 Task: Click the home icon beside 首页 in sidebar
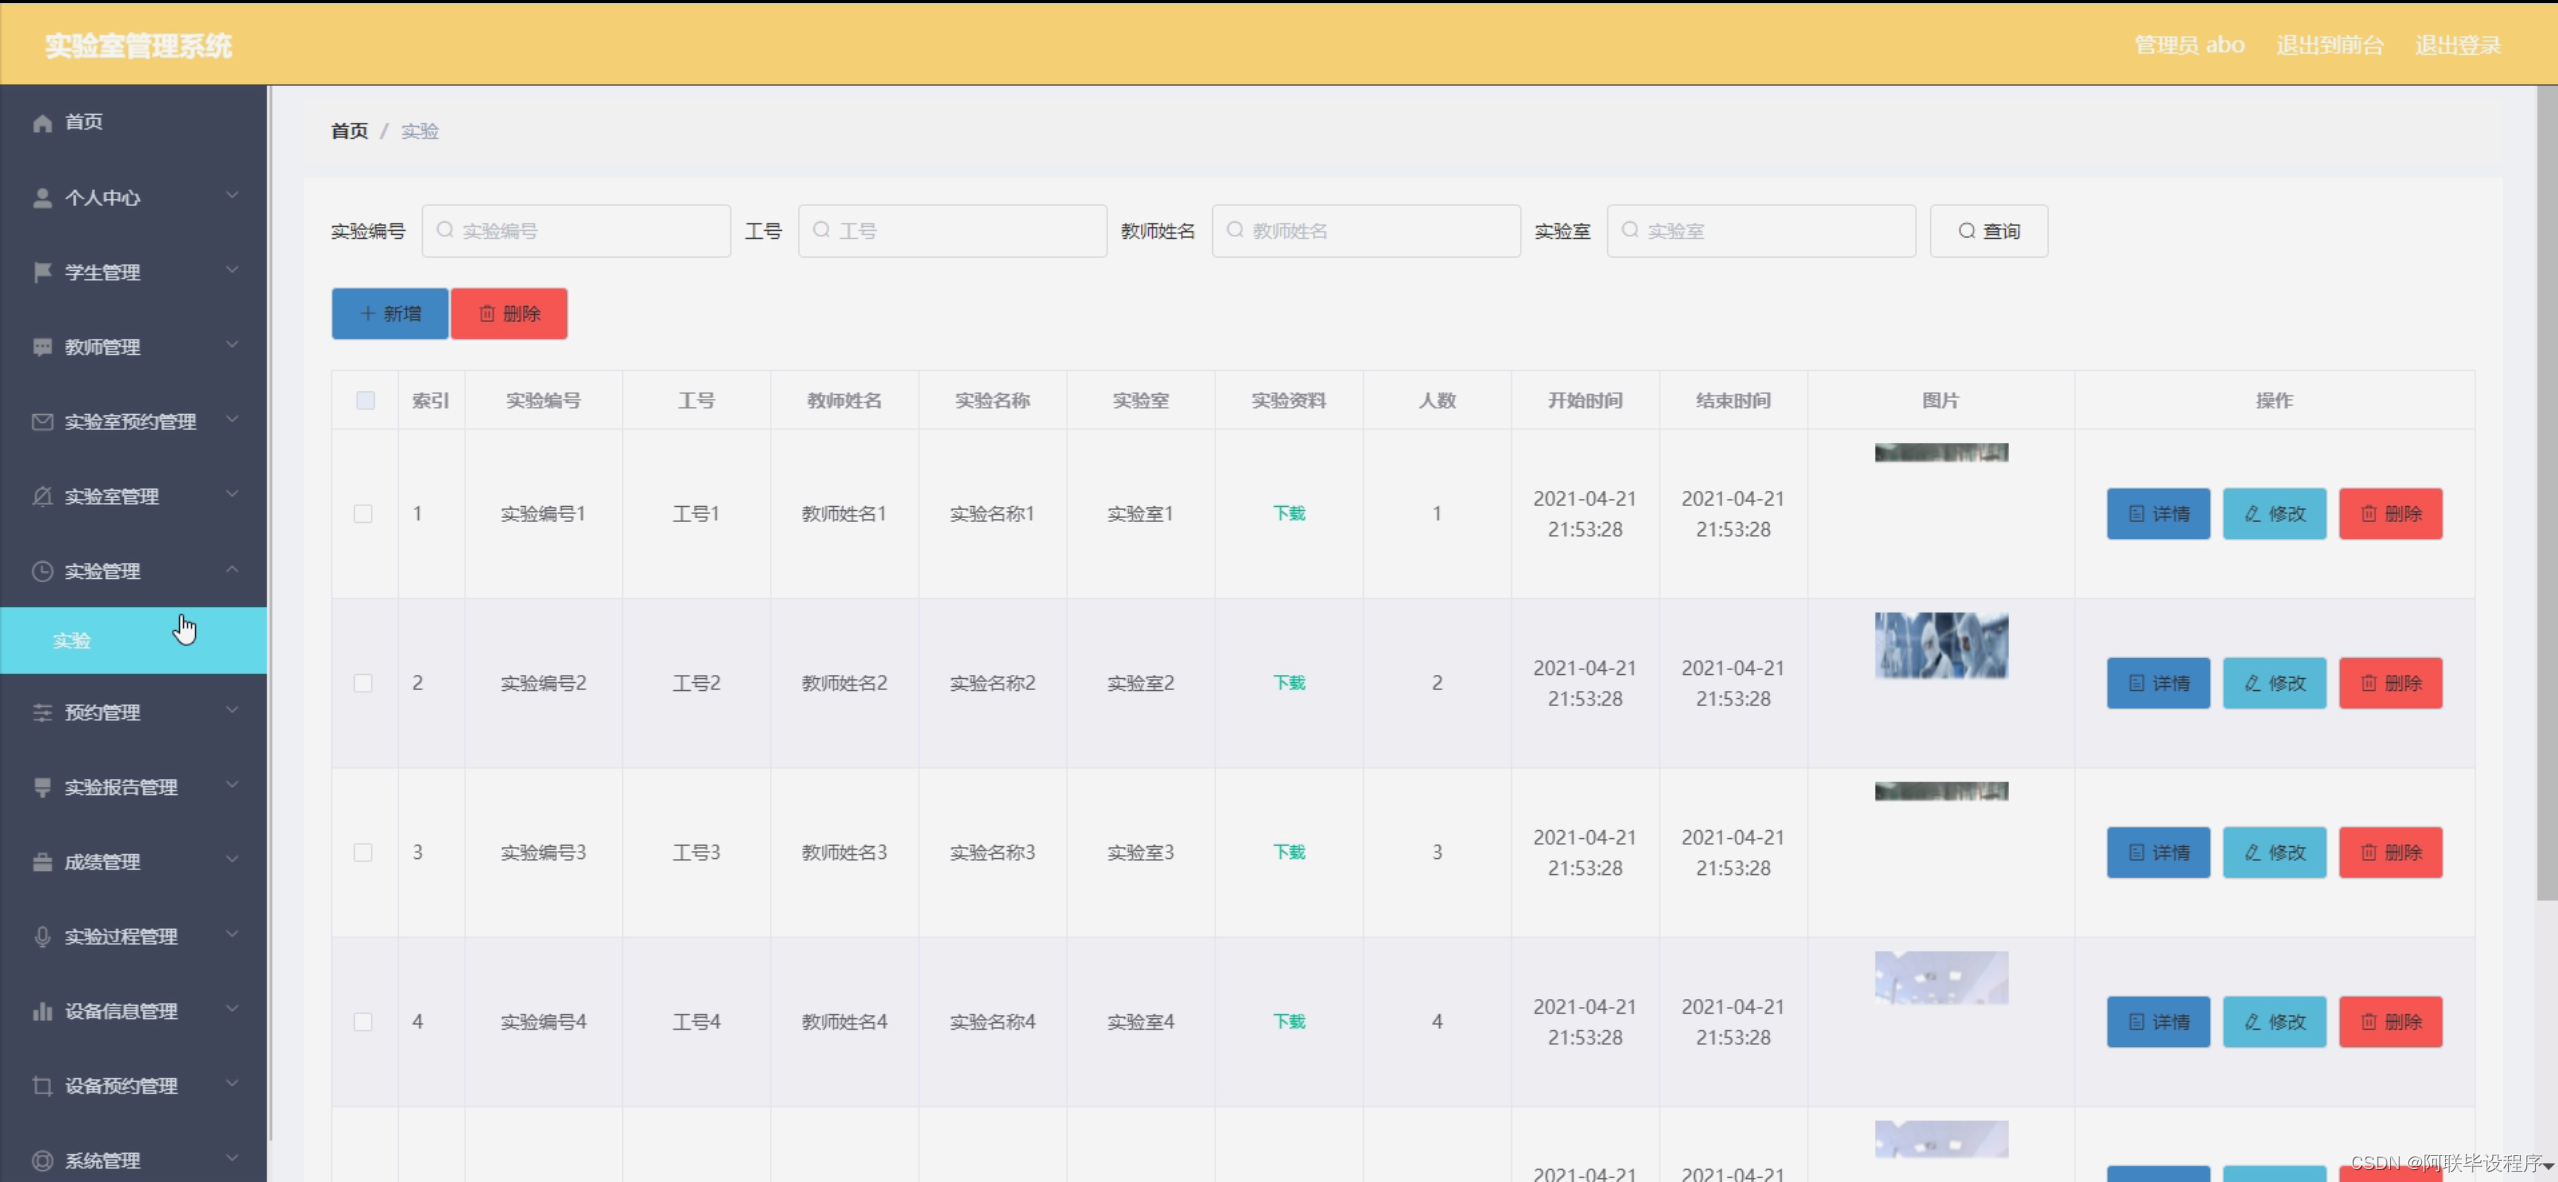click(42, 122)
